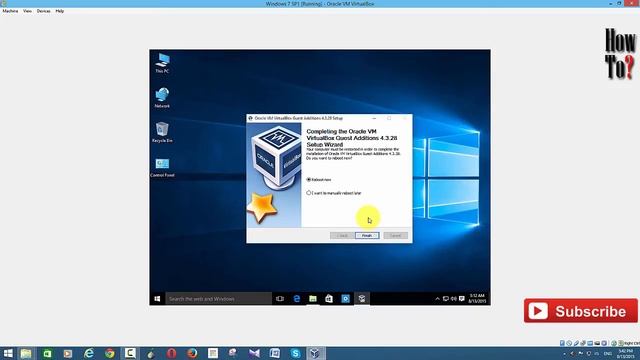
Task: Open the View menu
Action: (x=27, y=11)
